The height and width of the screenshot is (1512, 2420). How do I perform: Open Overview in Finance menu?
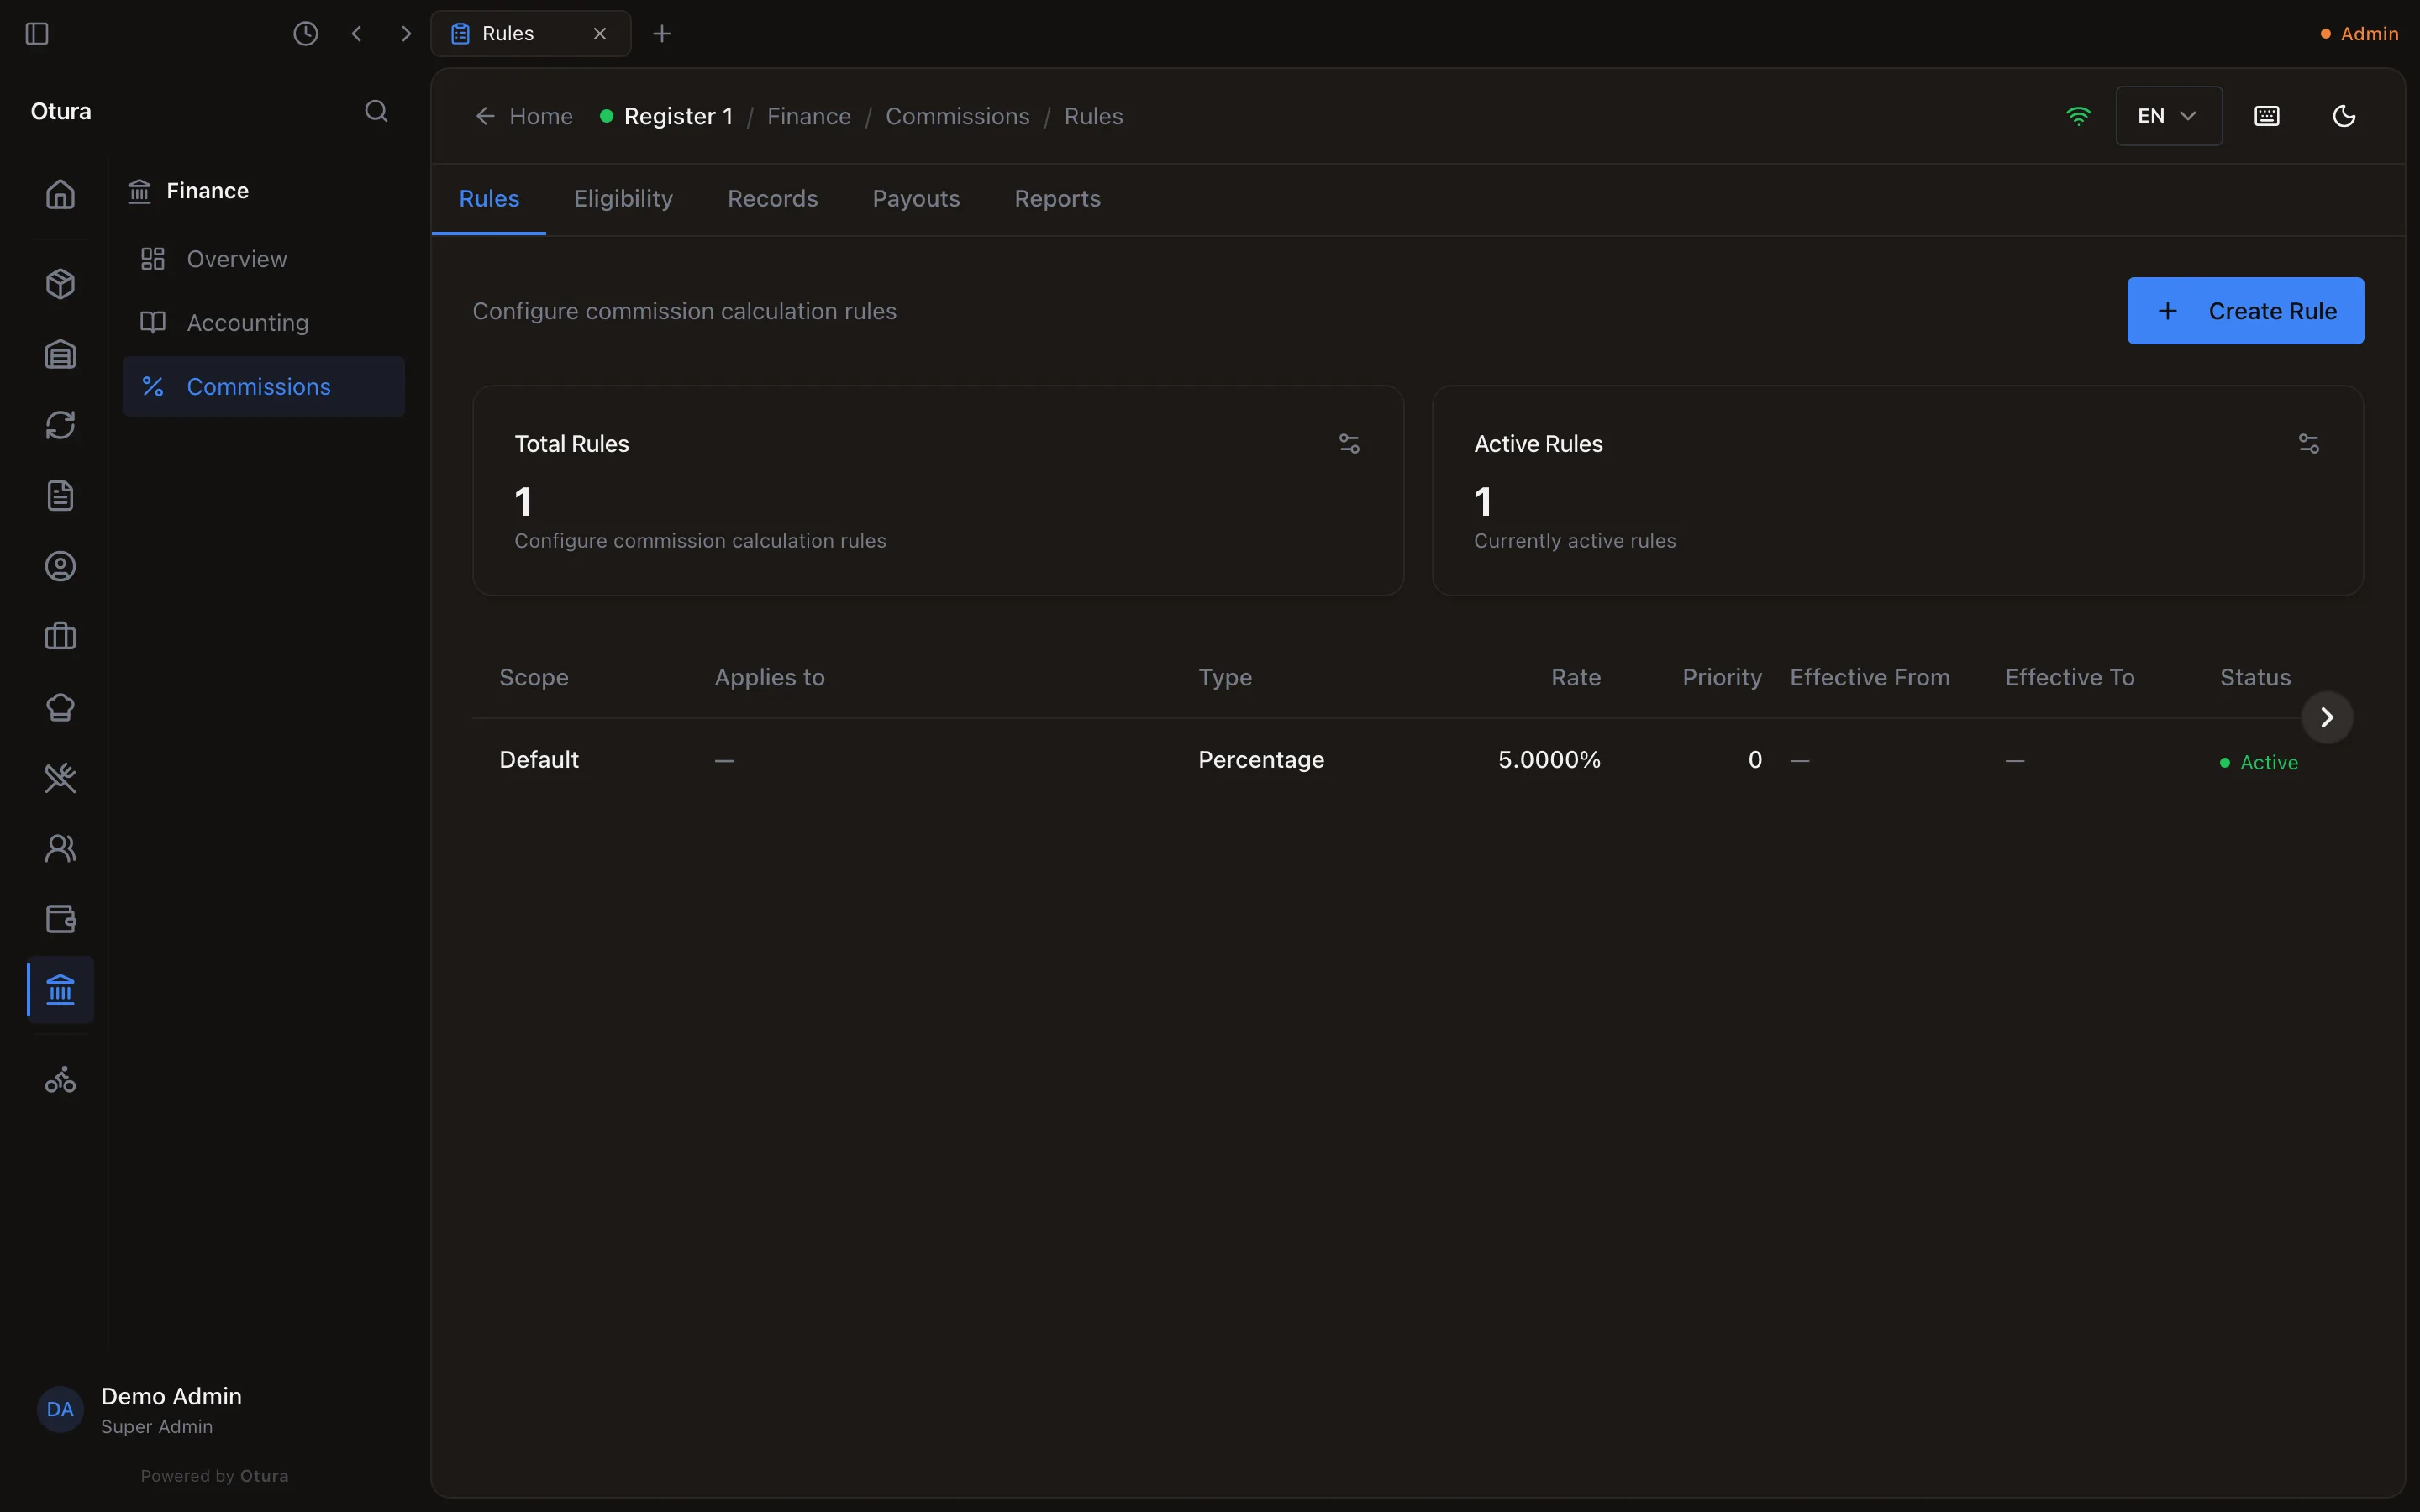tap(264, 259)
